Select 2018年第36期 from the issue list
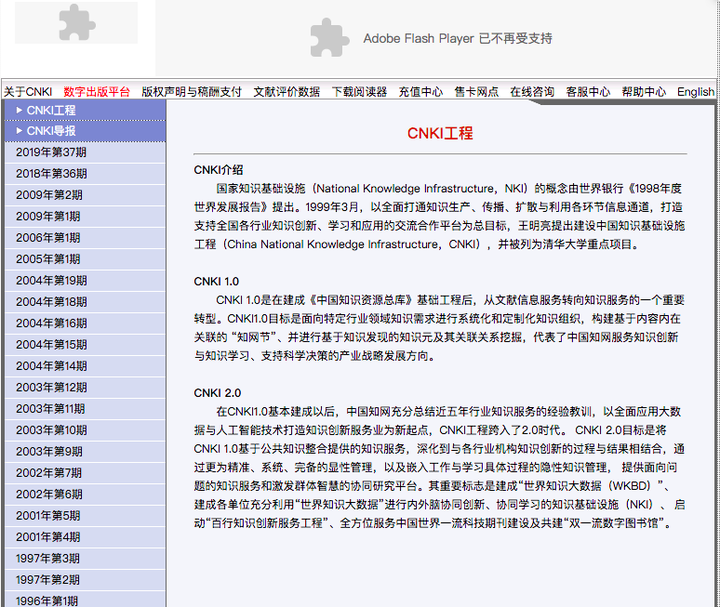720x607 pixels. 51,174
